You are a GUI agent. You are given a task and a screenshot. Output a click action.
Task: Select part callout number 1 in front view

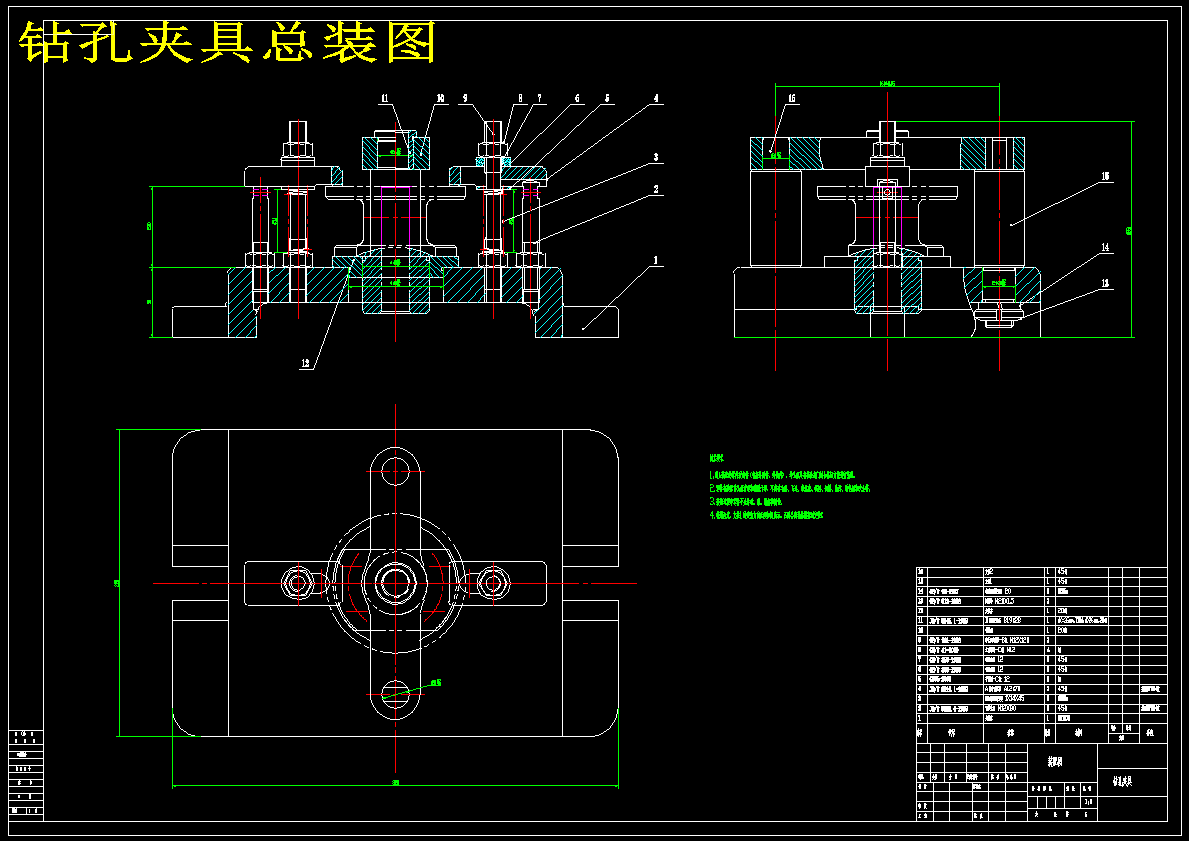click(656, 260)
